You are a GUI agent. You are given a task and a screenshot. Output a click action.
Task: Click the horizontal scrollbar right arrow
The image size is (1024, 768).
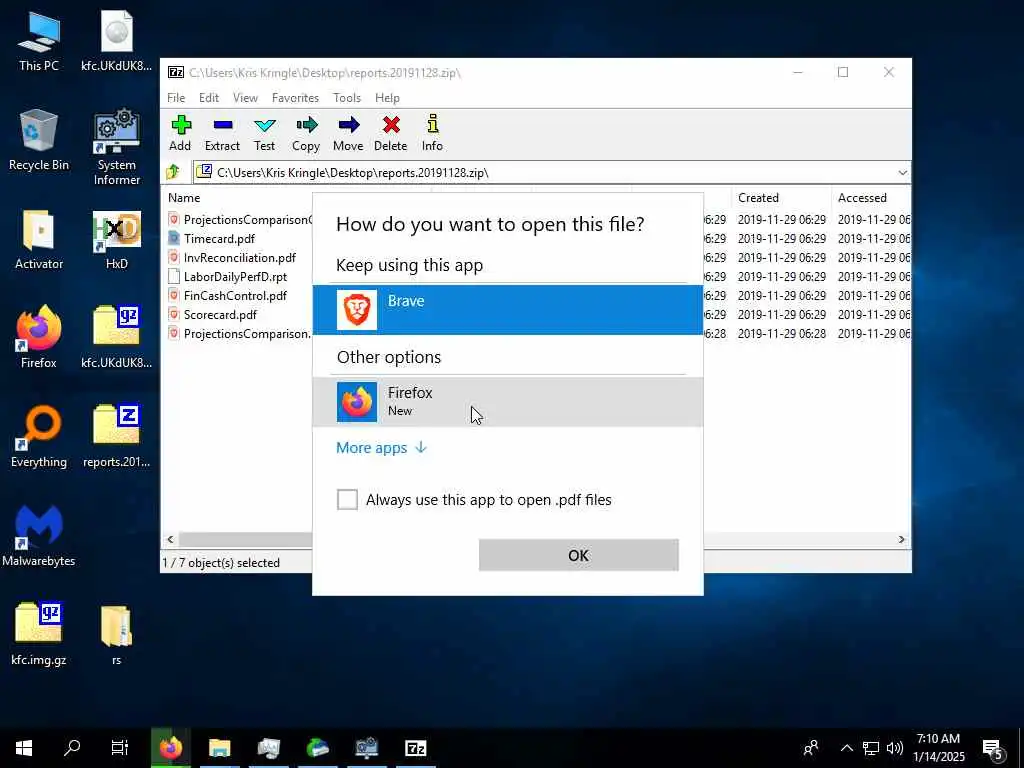[x=901, y=539]
